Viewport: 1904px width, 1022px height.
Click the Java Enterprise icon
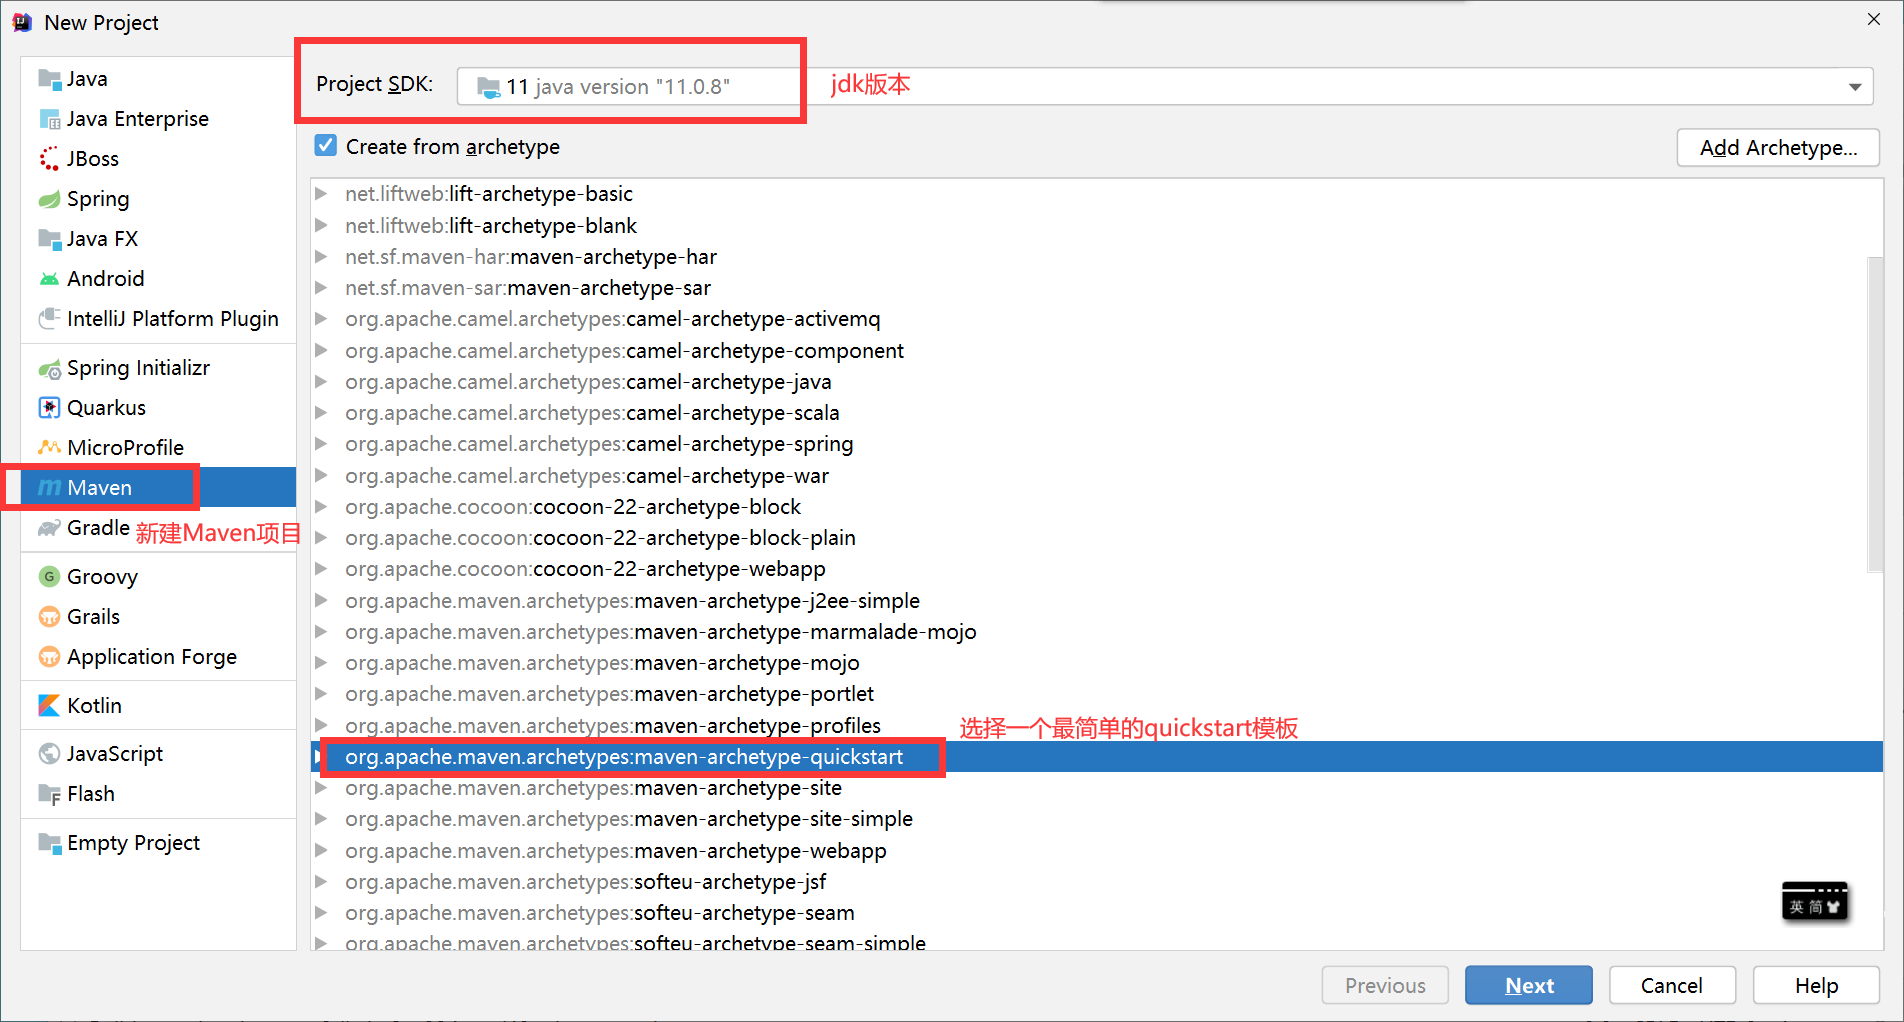(49, 119)
